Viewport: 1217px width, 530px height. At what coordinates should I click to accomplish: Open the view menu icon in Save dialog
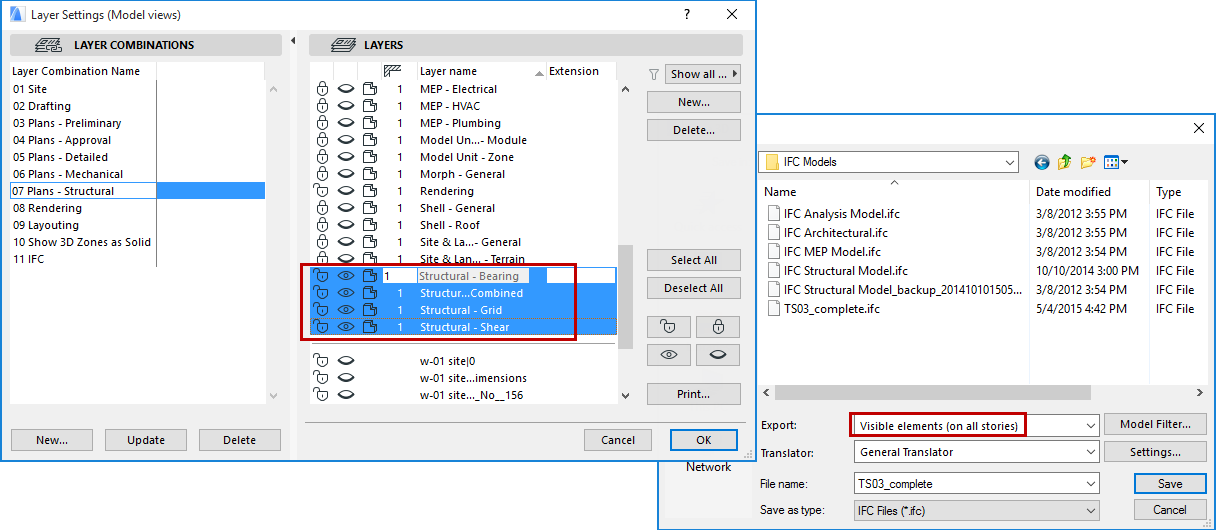coord(1115,162)
